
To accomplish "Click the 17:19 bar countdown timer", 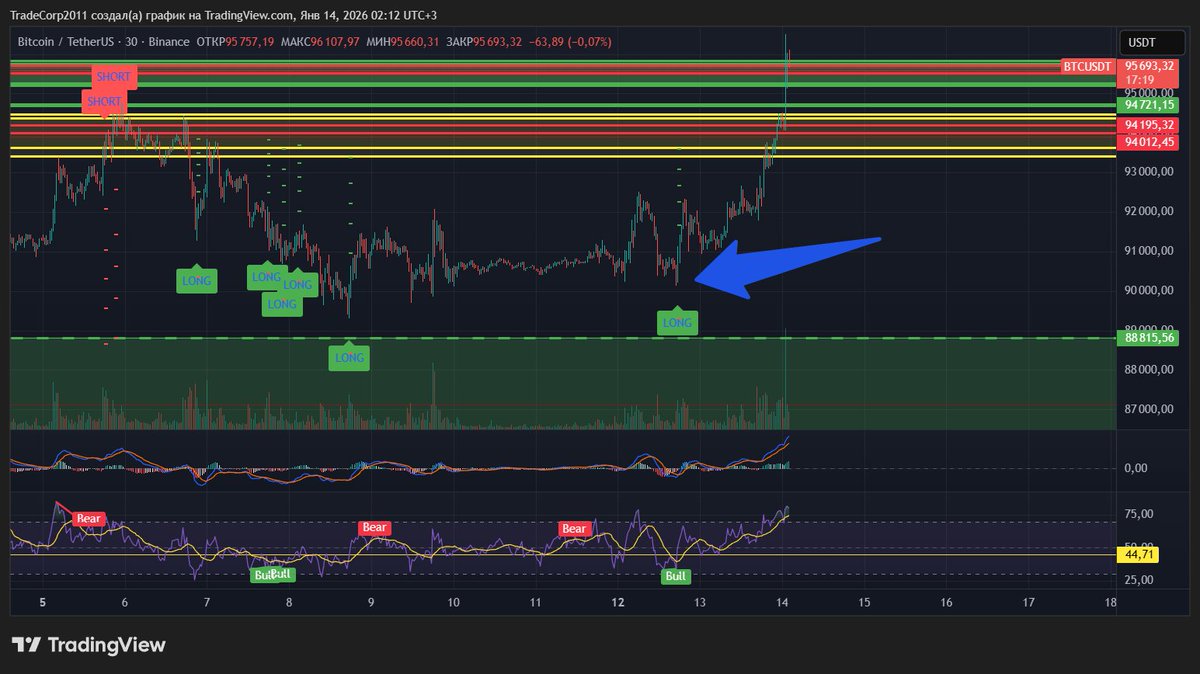I will click(x=1141, y=78).
